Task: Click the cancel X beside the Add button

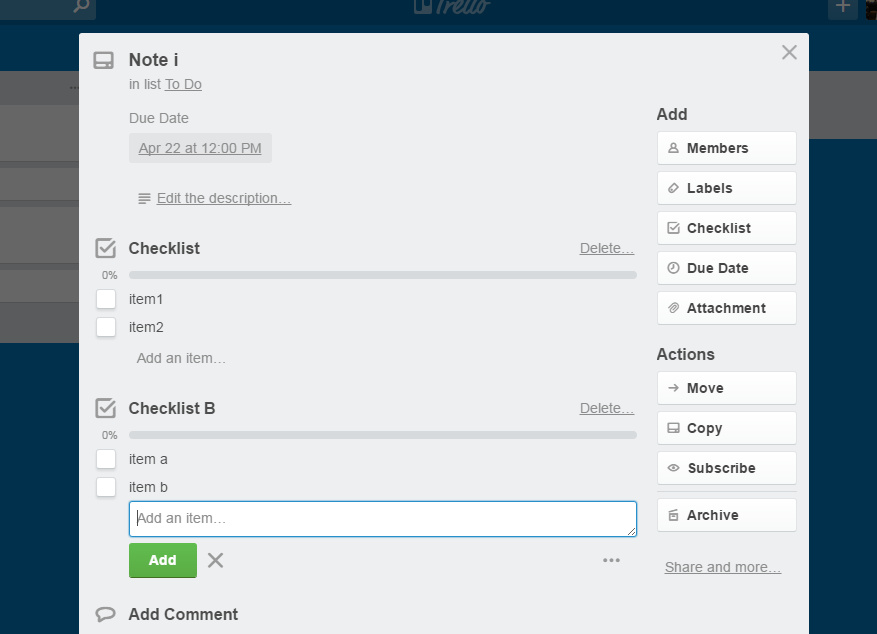Action: (x=215, y=560)
